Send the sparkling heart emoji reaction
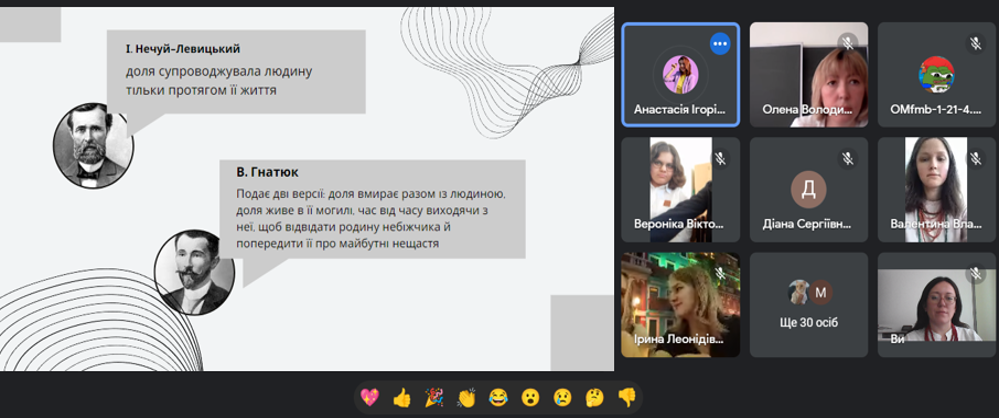The height and width of the screenshot is (418, 999). click(370, 398)
